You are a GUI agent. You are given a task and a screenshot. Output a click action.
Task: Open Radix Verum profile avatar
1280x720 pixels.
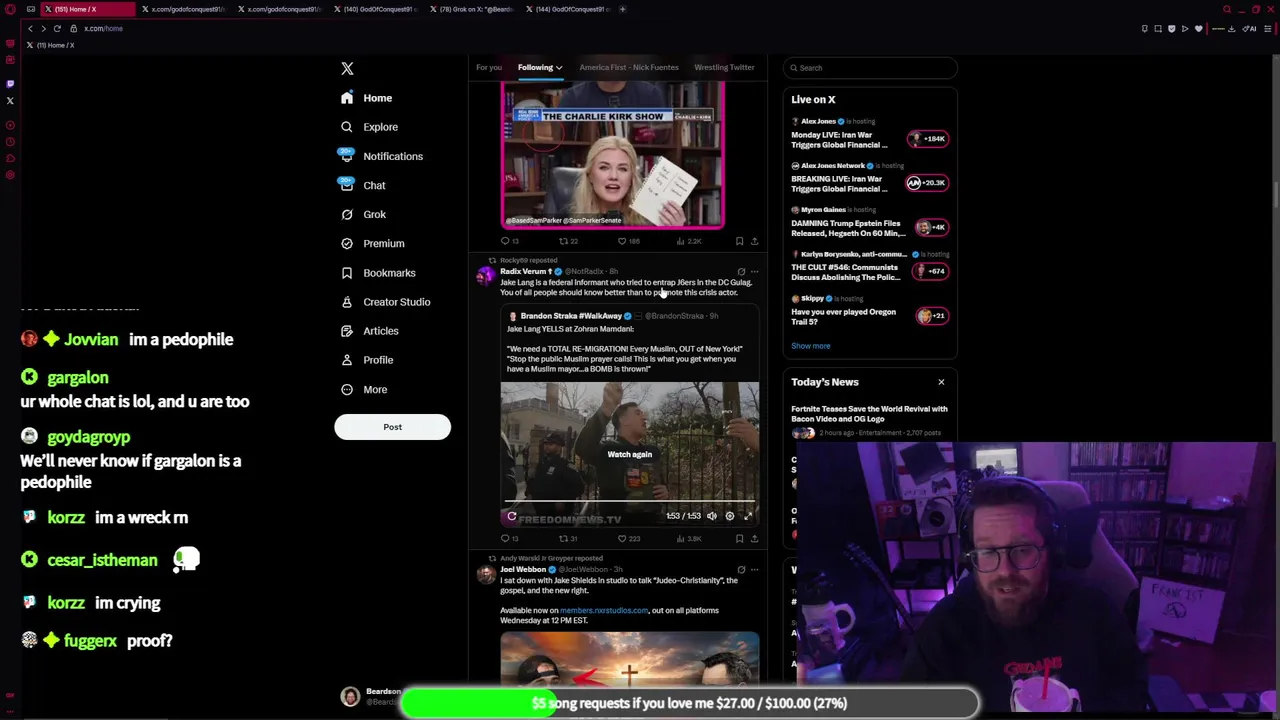(x=486, y=277)
